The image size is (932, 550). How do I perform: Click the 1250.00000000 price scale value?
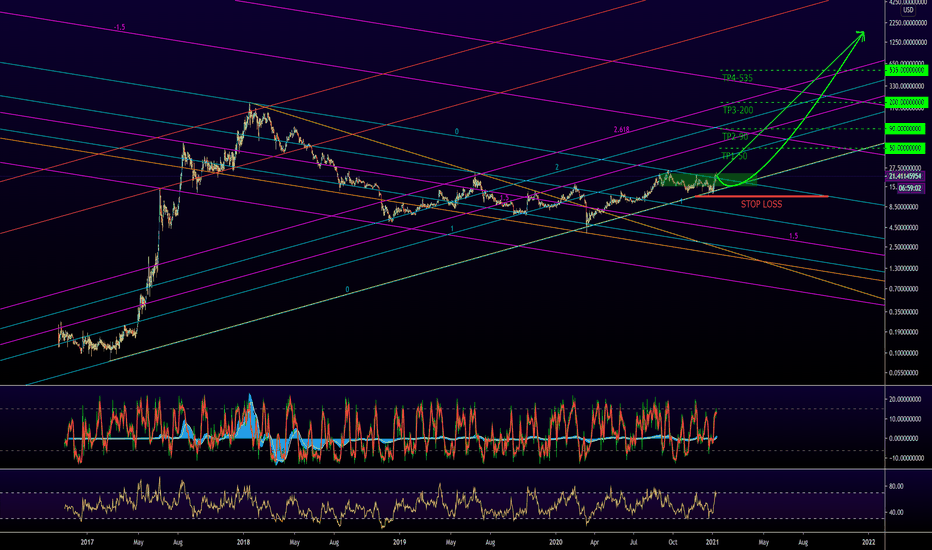pos(907,43)
